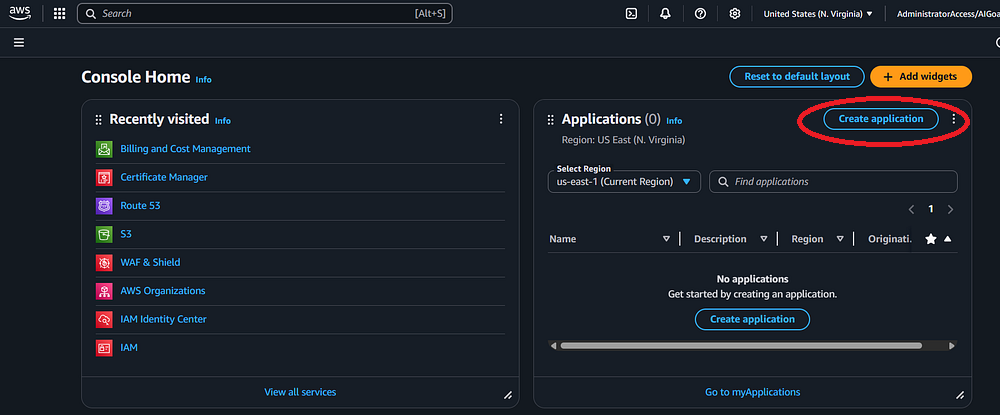Click the AWS logo
This screenshot has width=1000, height=415.
tap(21, 14)
